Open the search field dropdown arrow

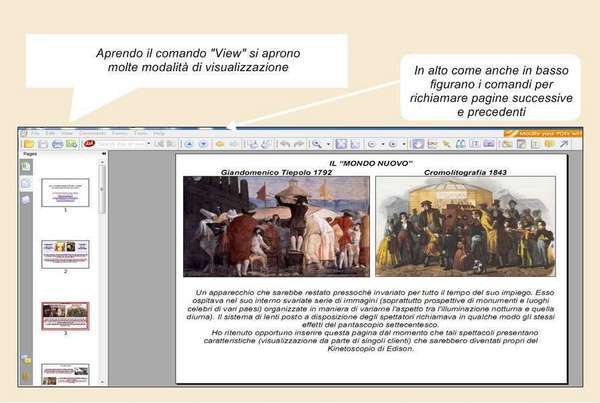[148, 144]
